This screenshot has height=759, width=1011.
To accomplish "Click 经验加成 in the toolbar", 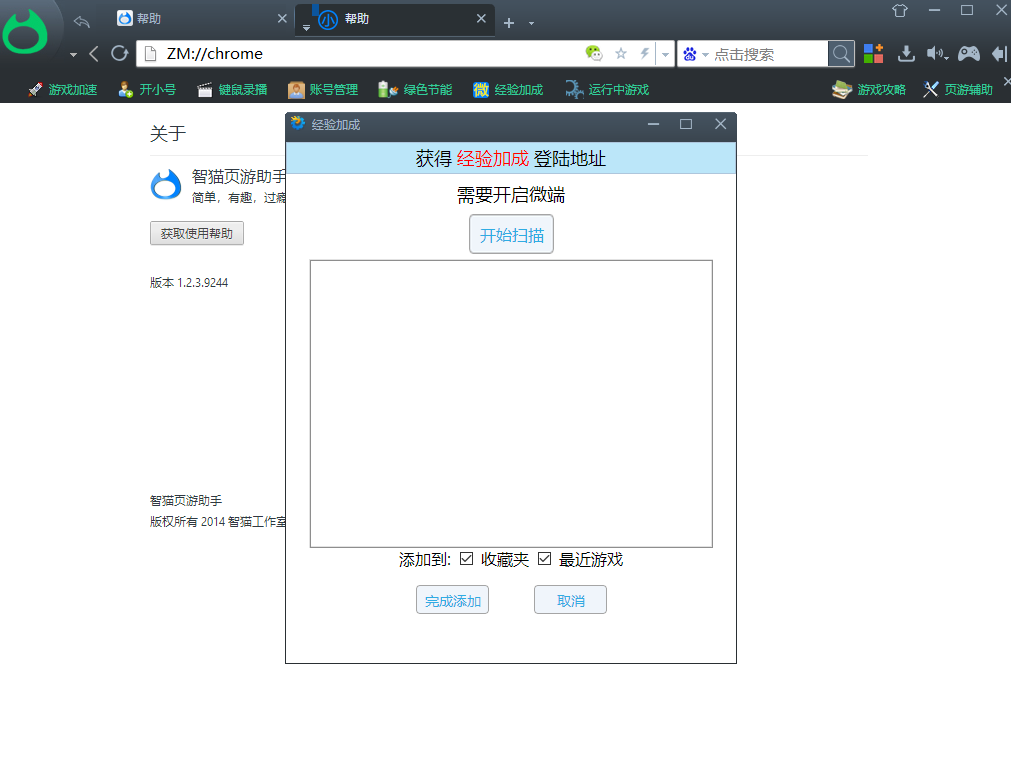I will pos(508,90).
